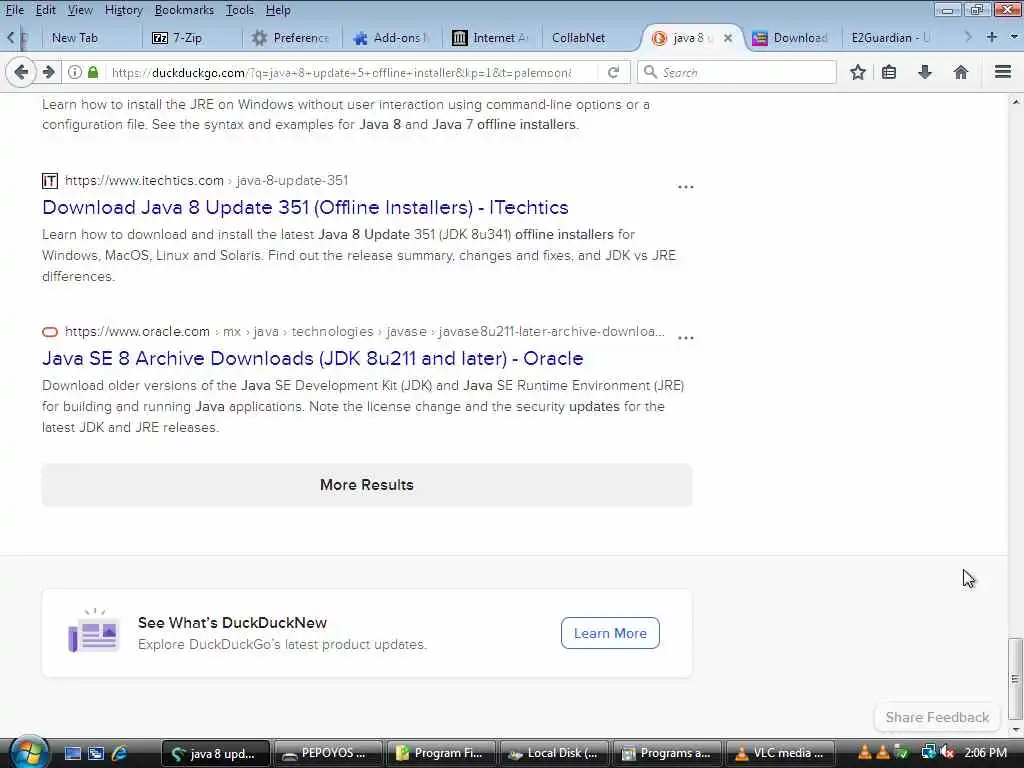The height and width of the screenshot is (768, 1024).
Task: Click the Search input field
Action: 747,72
